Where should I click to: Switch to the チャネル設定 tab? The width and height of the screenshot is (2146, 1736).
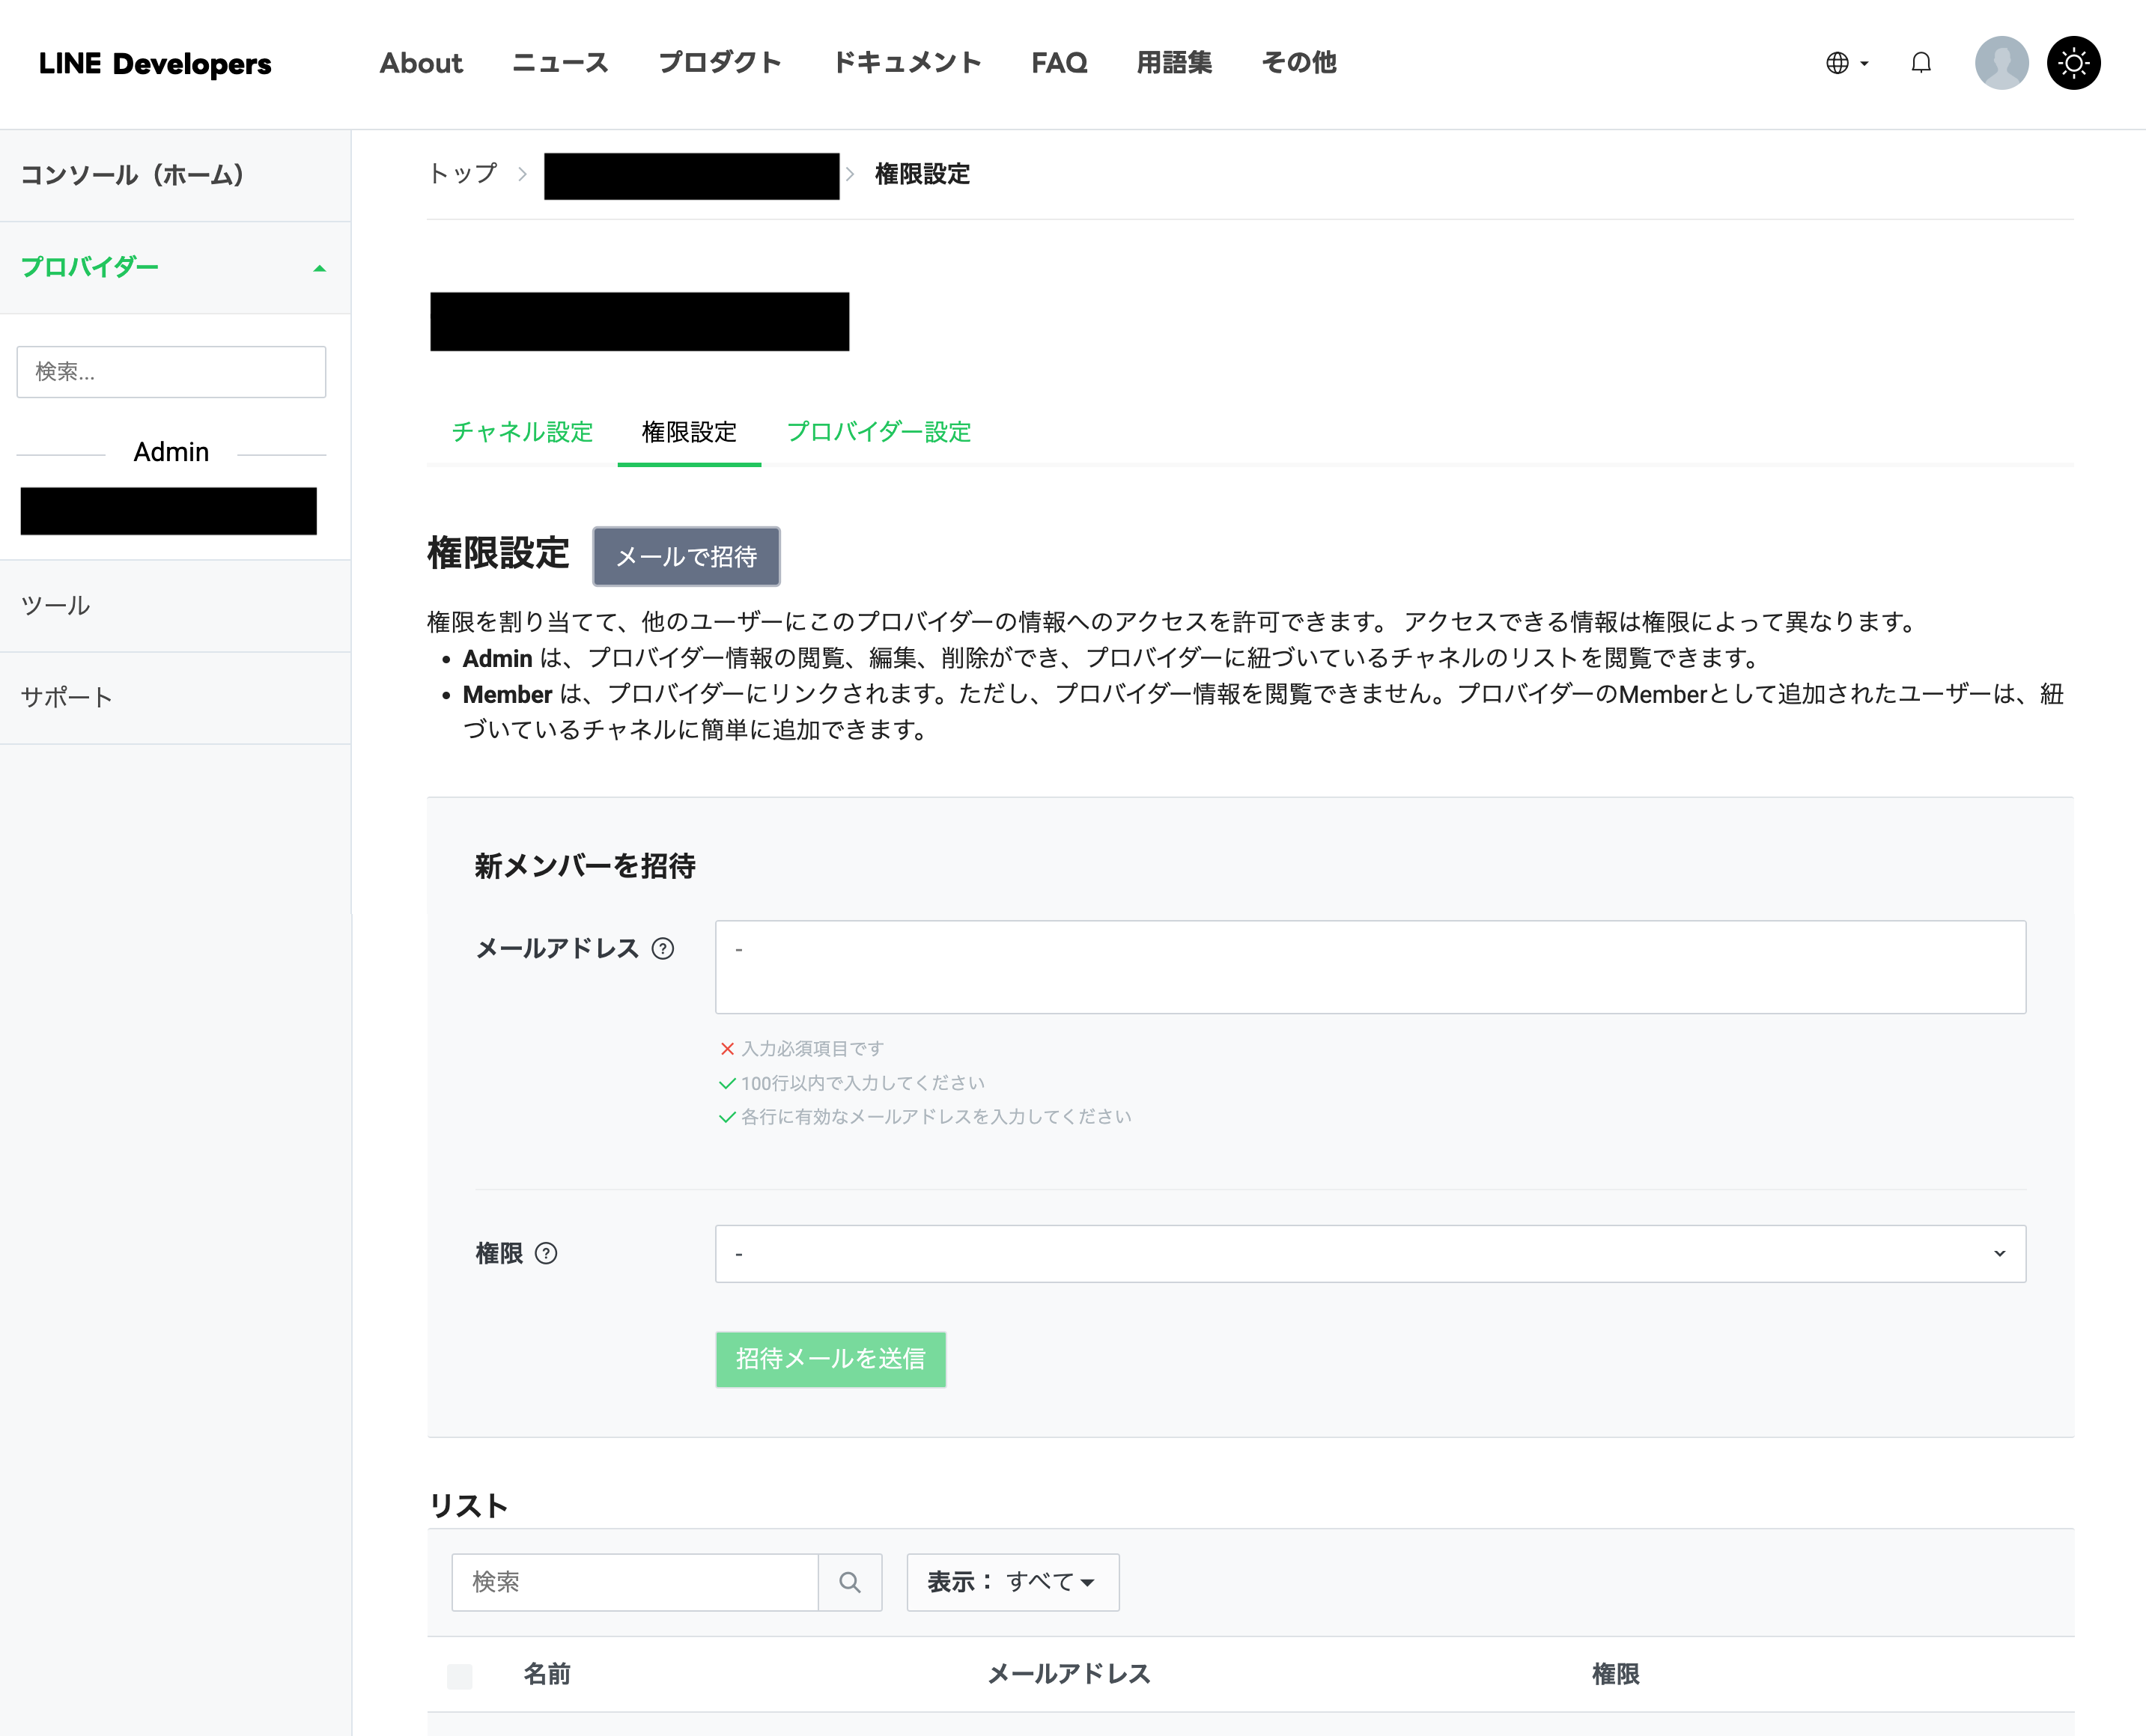point(522,432)
